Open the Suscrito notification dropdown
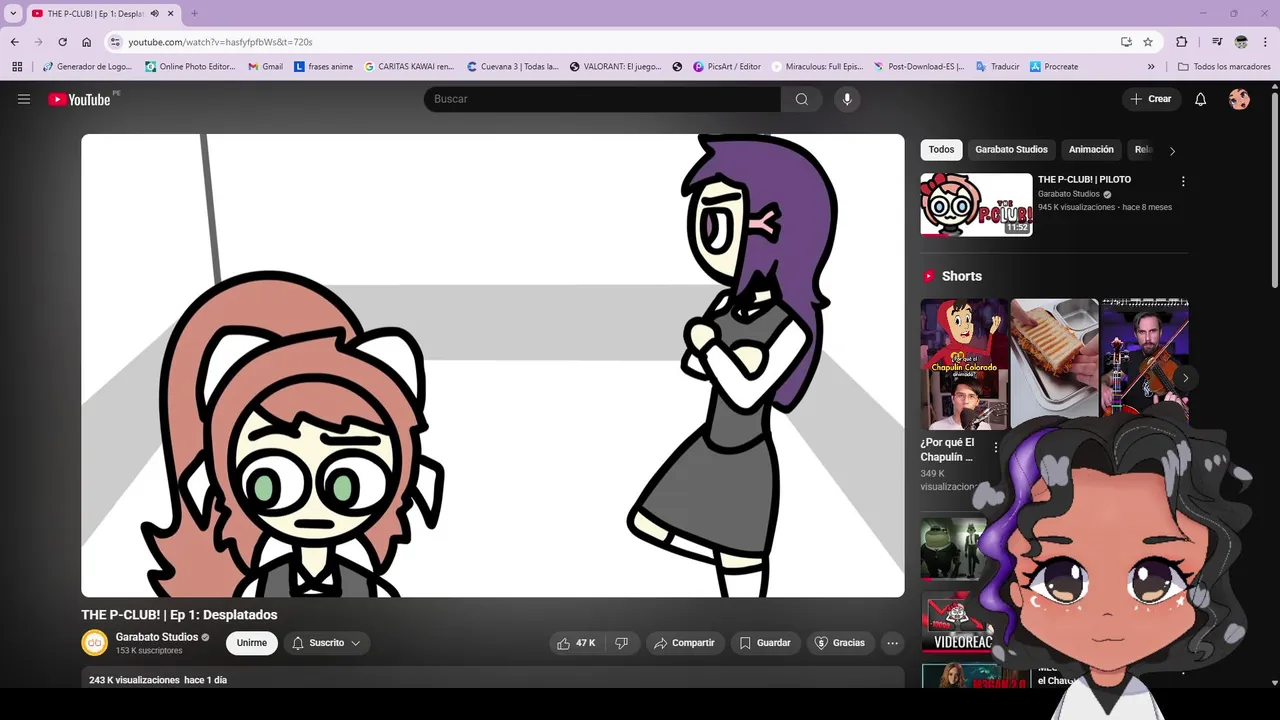Image resolution: width=1280 pixels, height=720 pixels. (x=327, y=643)
